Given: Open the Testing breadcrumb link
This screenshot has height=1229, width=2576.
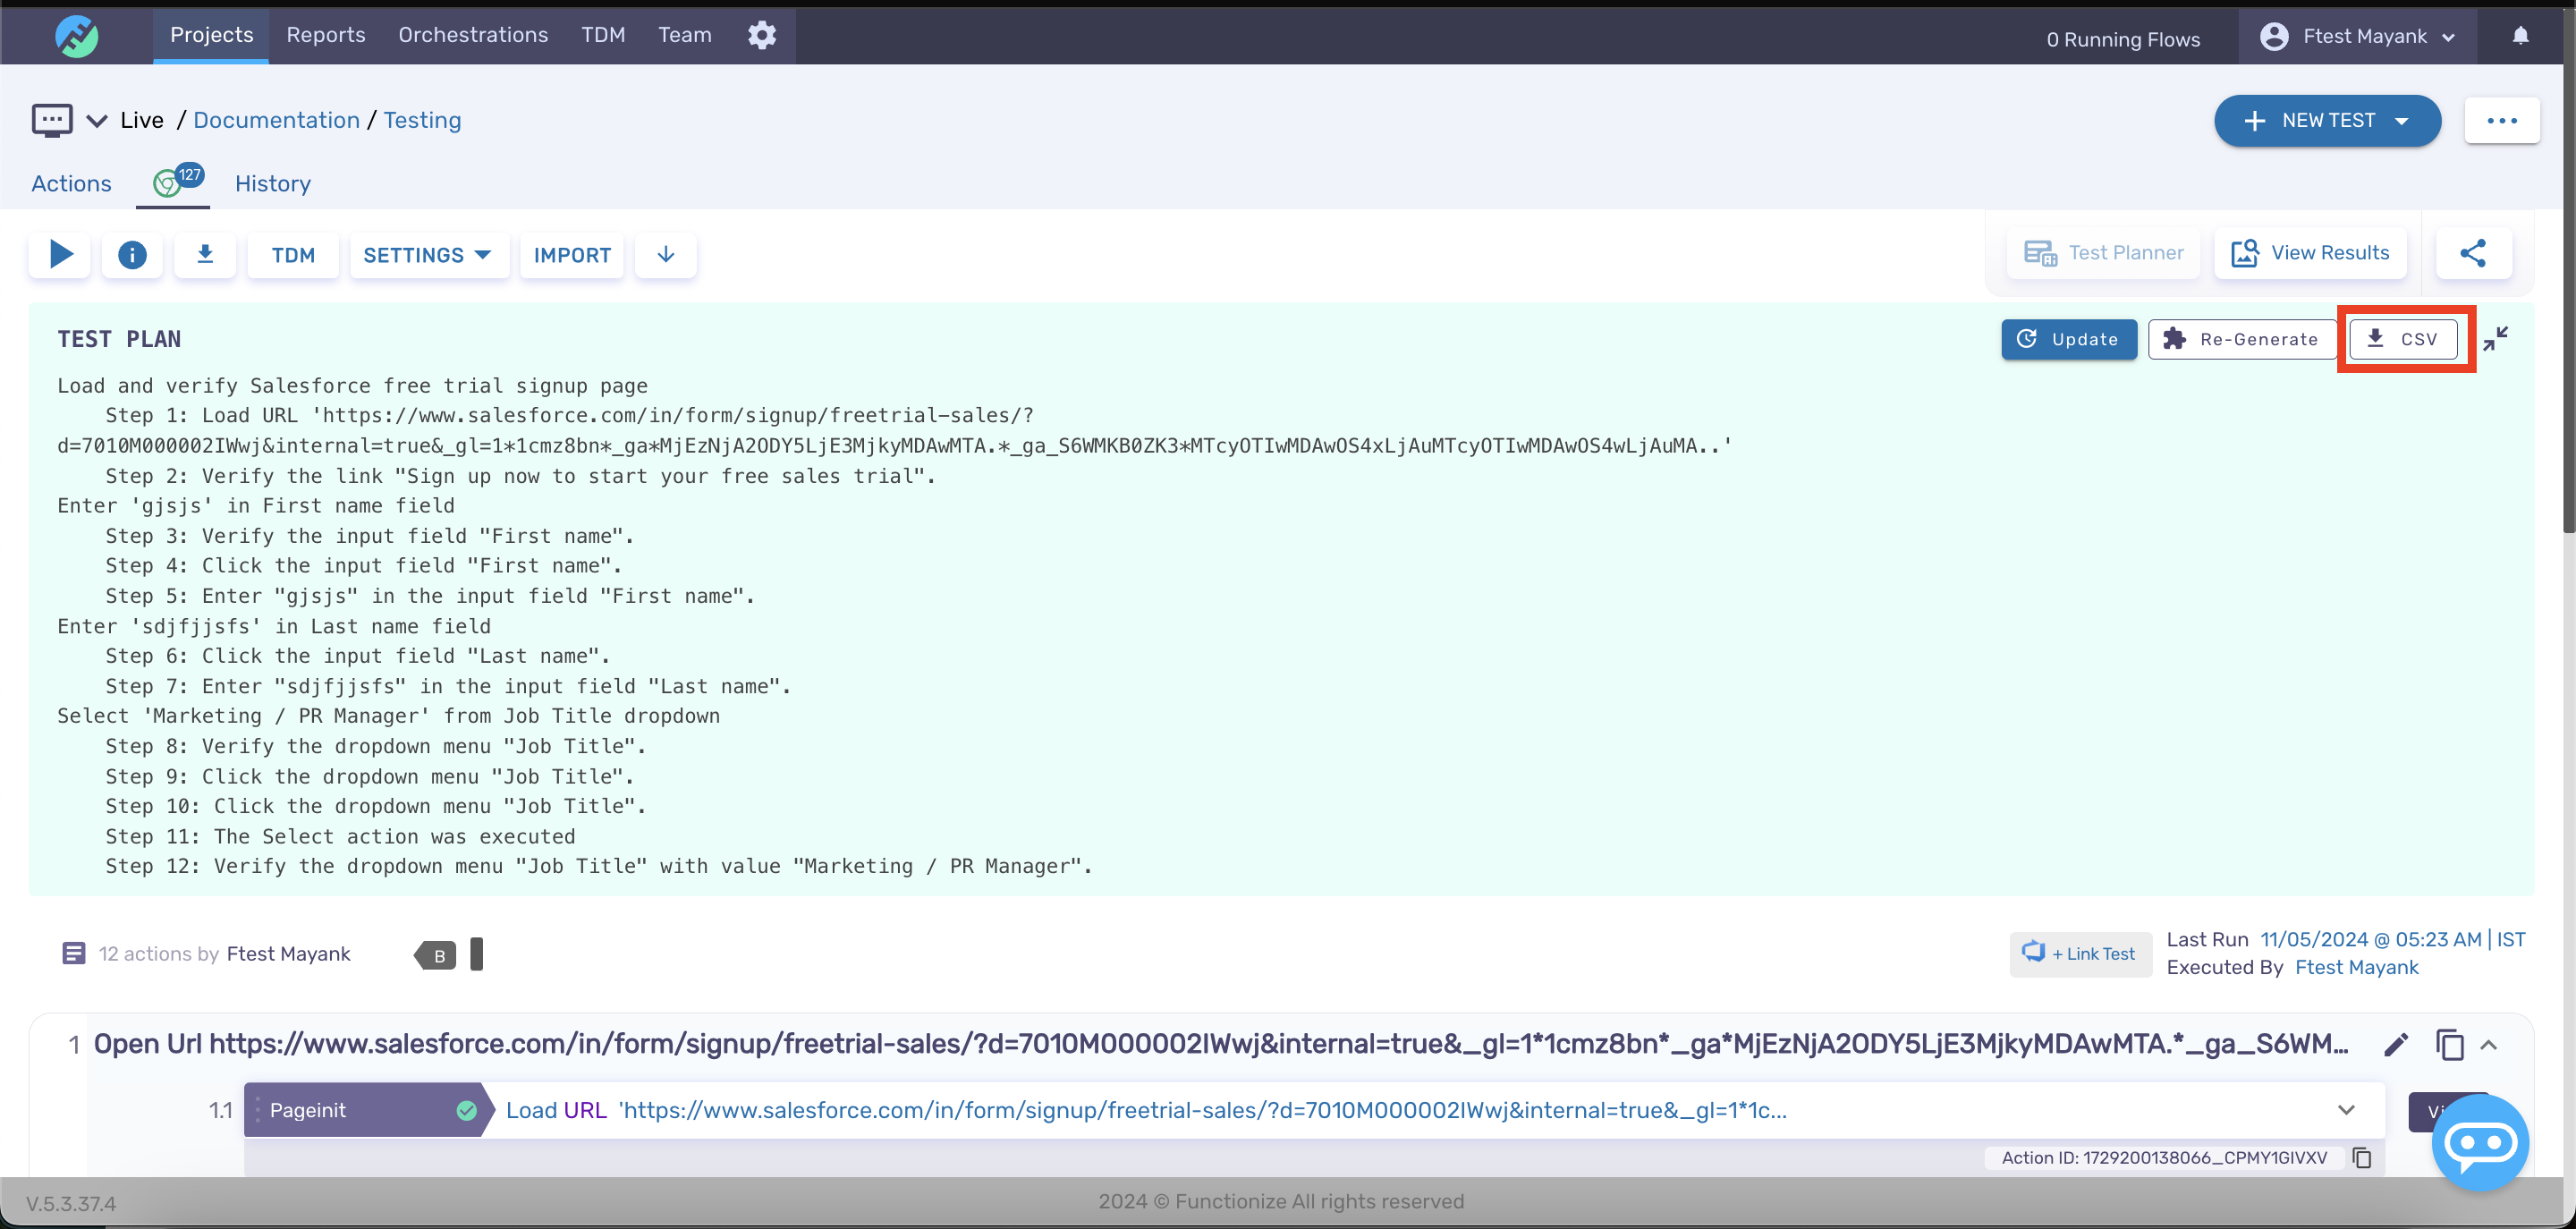Looking at the screenshot, I should tap(422, 121).
